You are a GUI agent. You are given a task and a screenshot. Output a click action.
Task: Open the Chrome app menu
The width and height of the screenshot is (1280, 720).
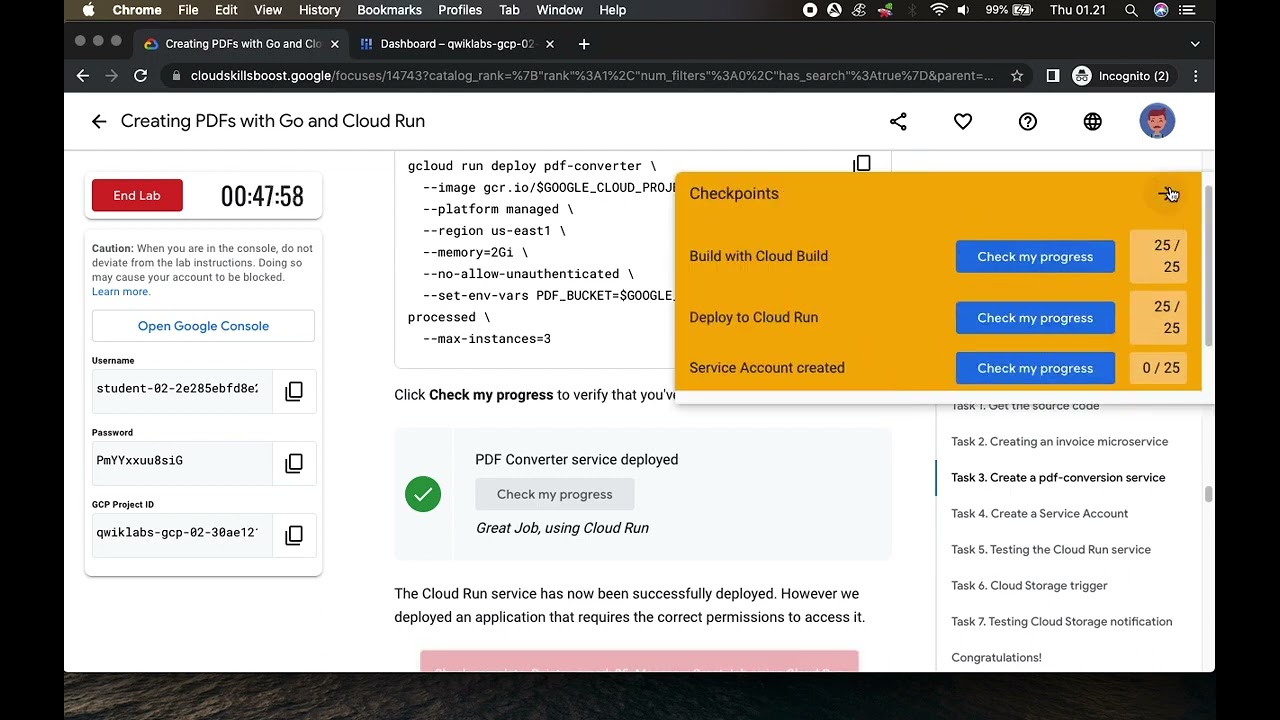[137, 10]
